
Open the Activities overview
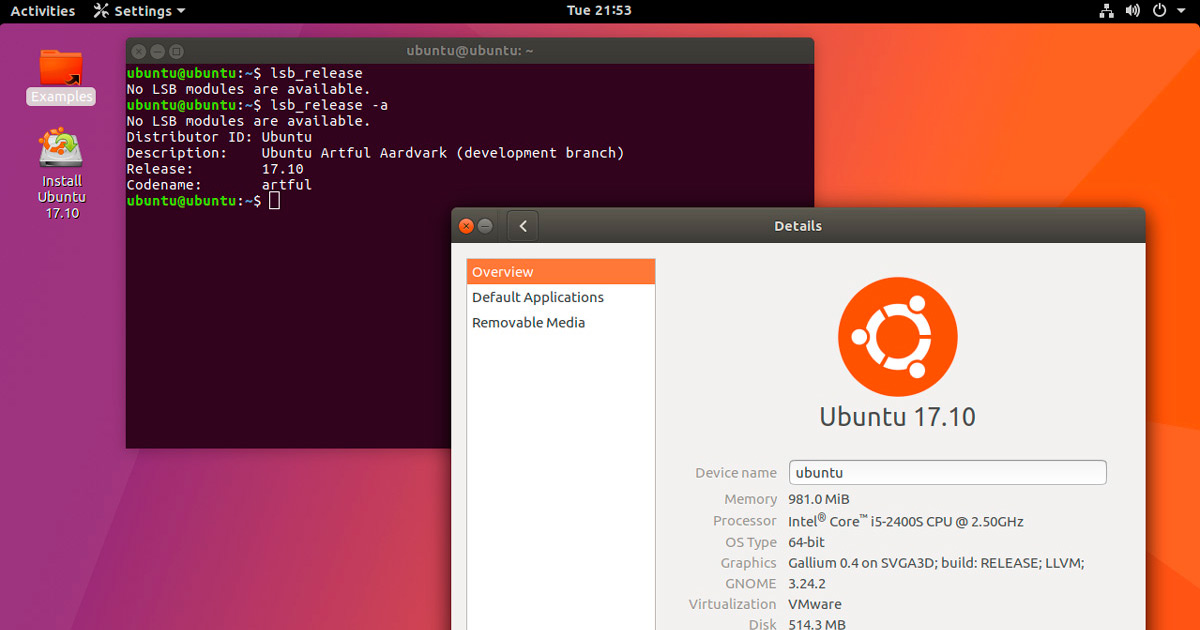[x=40, y=11]
